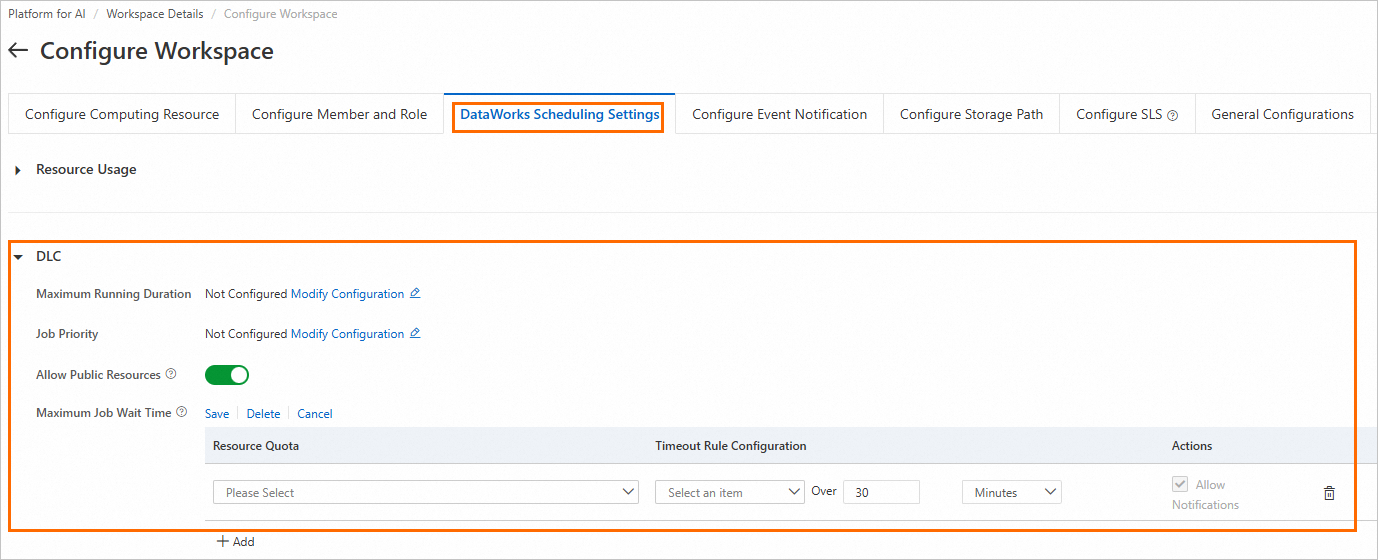Screen dimensions: 1378x560
Task: Select DataWorks Scheduling Settings tab
Action: [x=560, y=114]
